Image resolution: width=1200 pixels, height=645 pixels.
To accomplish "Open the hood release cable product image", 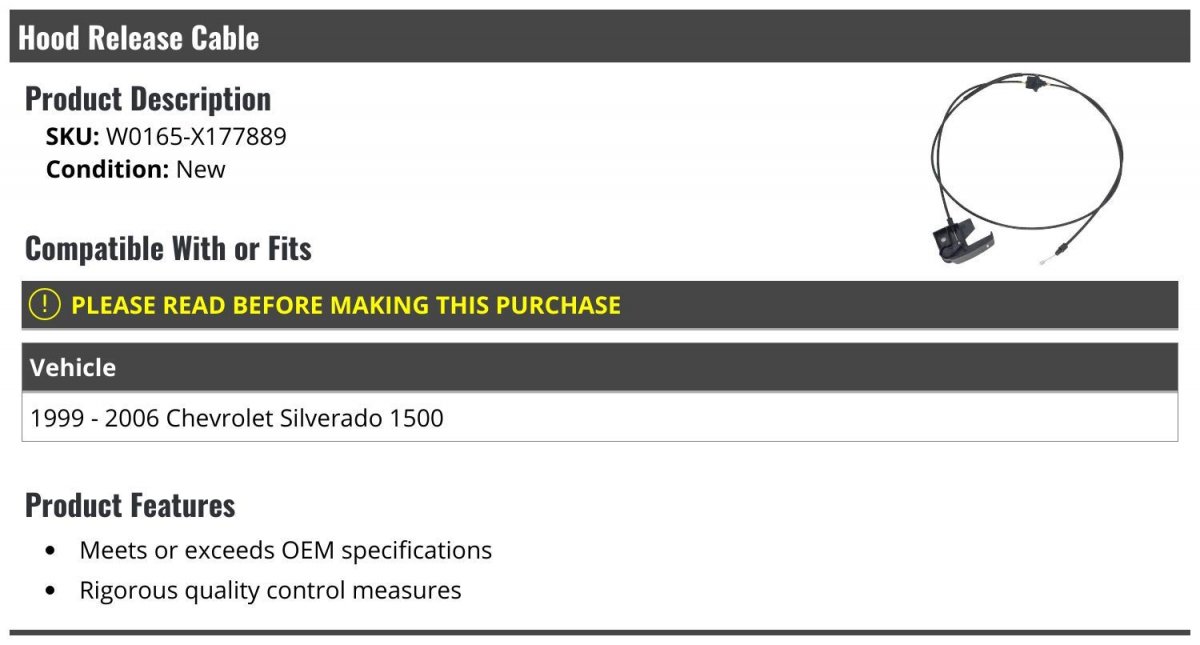I will pyautogui.click(x=1027, y=169).
